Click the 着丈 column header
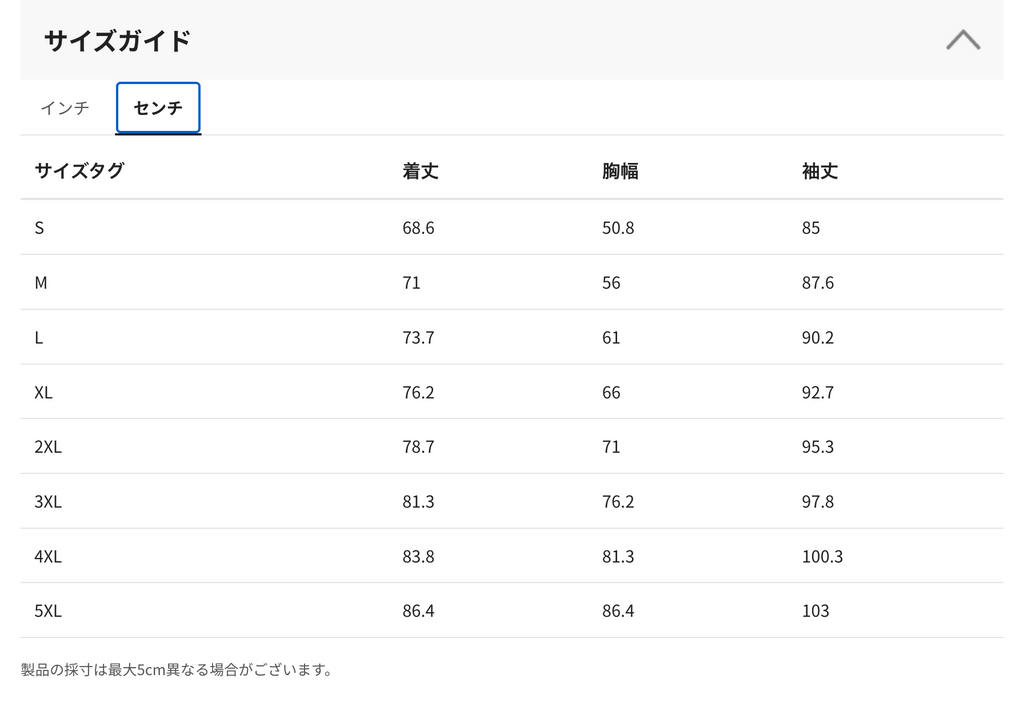This screenshot has height=718, width=1024. [x=420, y=171]
